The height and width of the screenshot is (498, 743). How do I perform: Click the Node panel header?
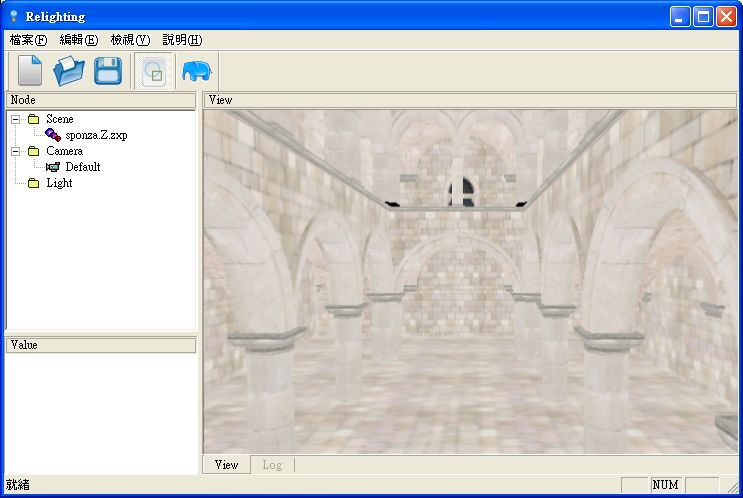[101, 100]
